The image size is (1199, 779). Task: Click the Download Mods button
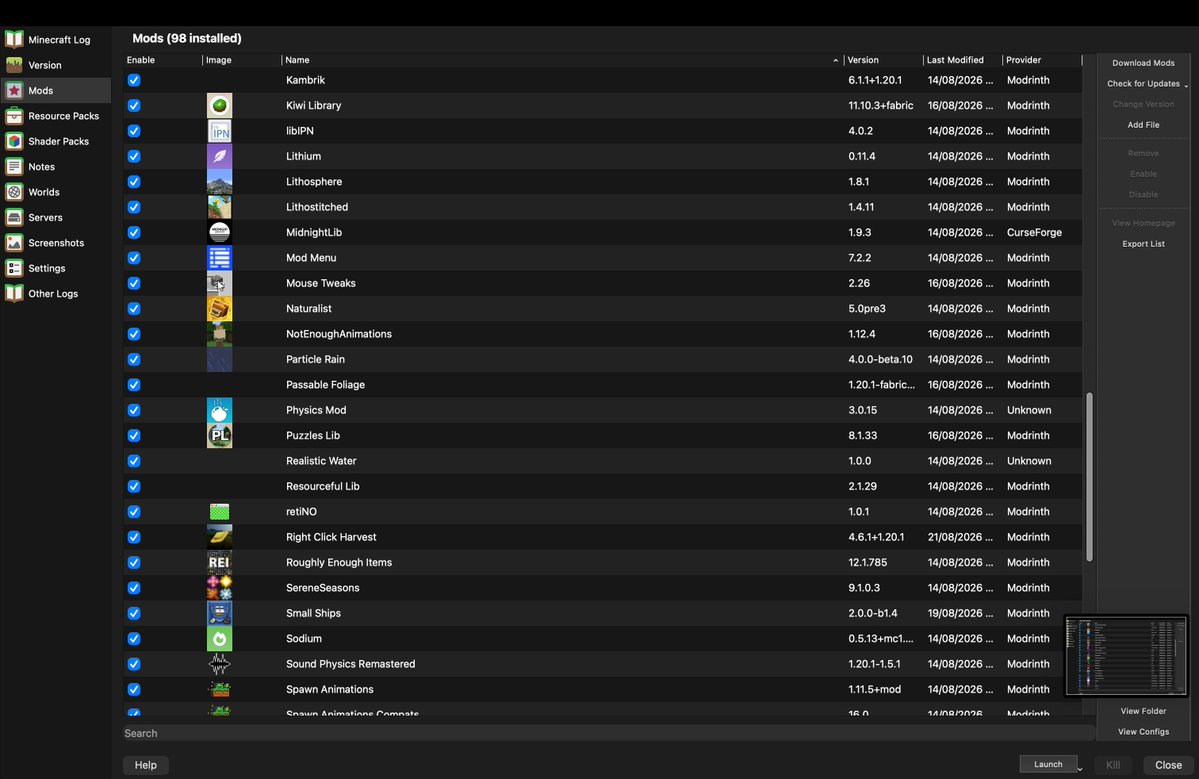1143,63
